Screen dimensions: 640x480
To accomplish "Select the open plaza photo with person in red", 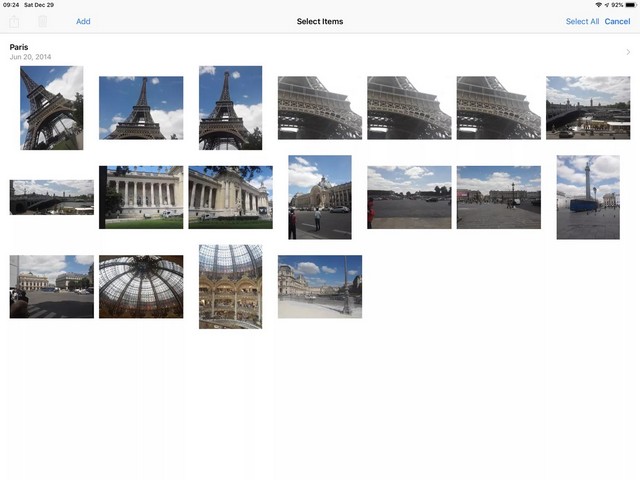I will pos(409,197).
